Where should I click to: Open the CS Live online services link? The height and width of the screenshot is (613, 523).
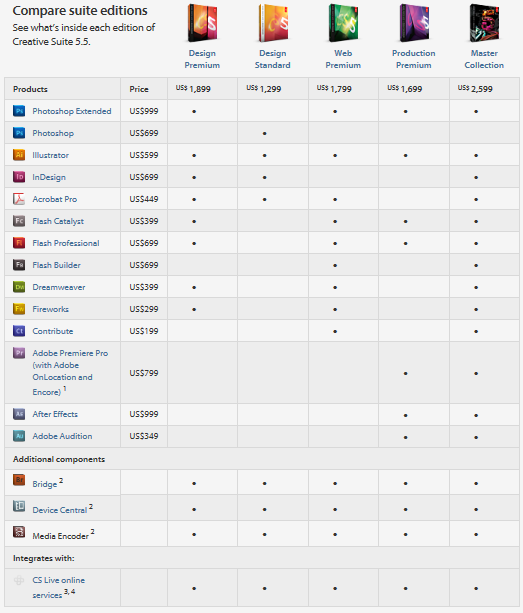(59, 587)
